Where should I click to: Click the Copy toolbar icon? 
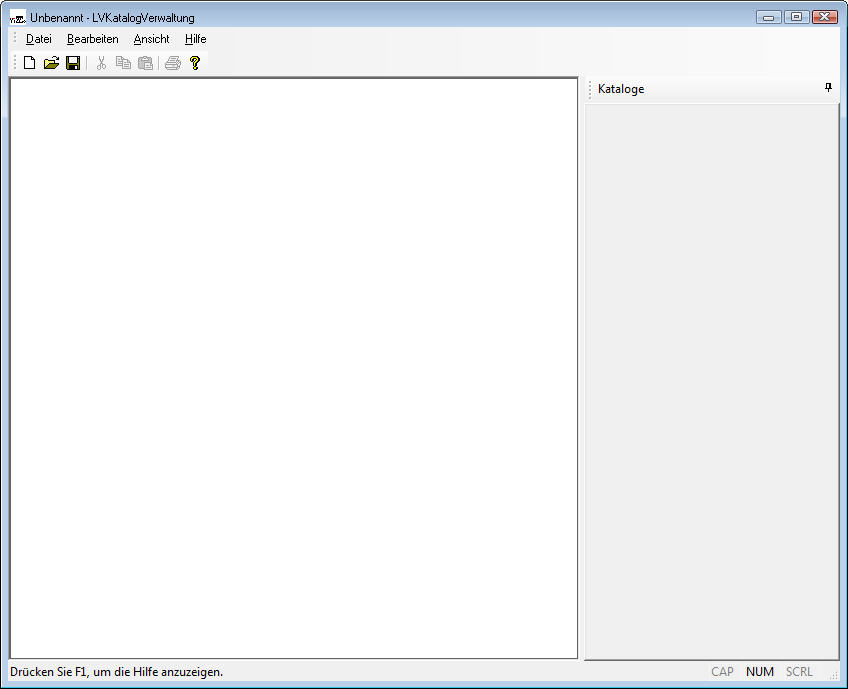(x=123, y=63)
